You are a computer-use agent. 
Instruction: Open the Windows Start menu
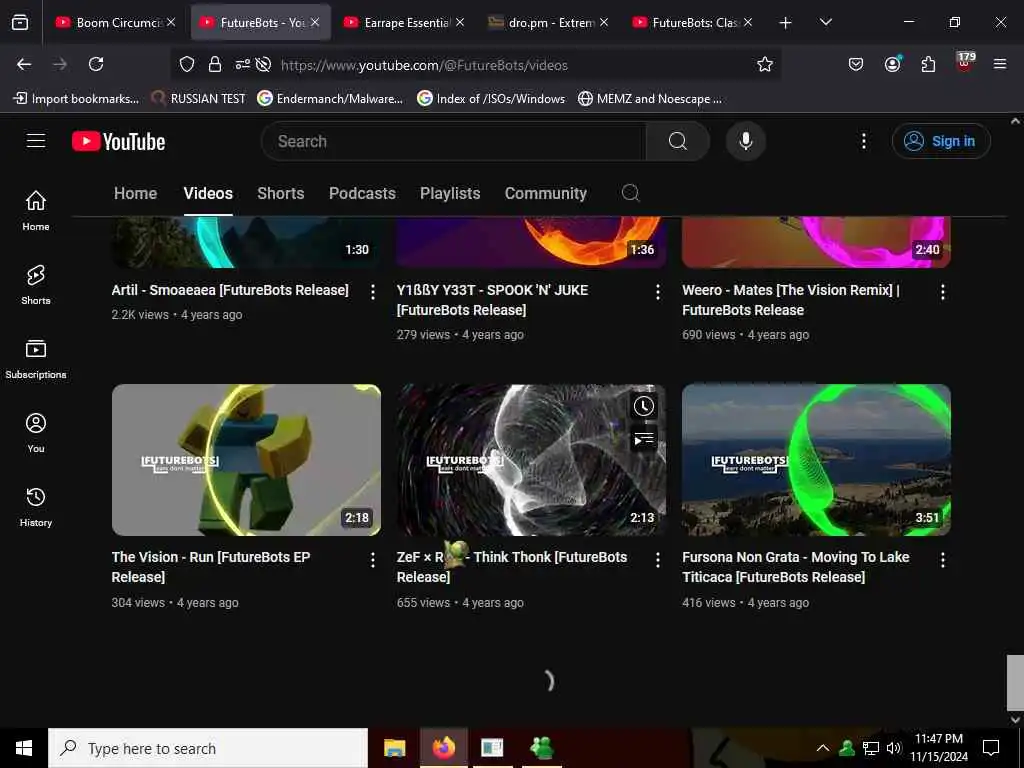[x=24, y=748]
